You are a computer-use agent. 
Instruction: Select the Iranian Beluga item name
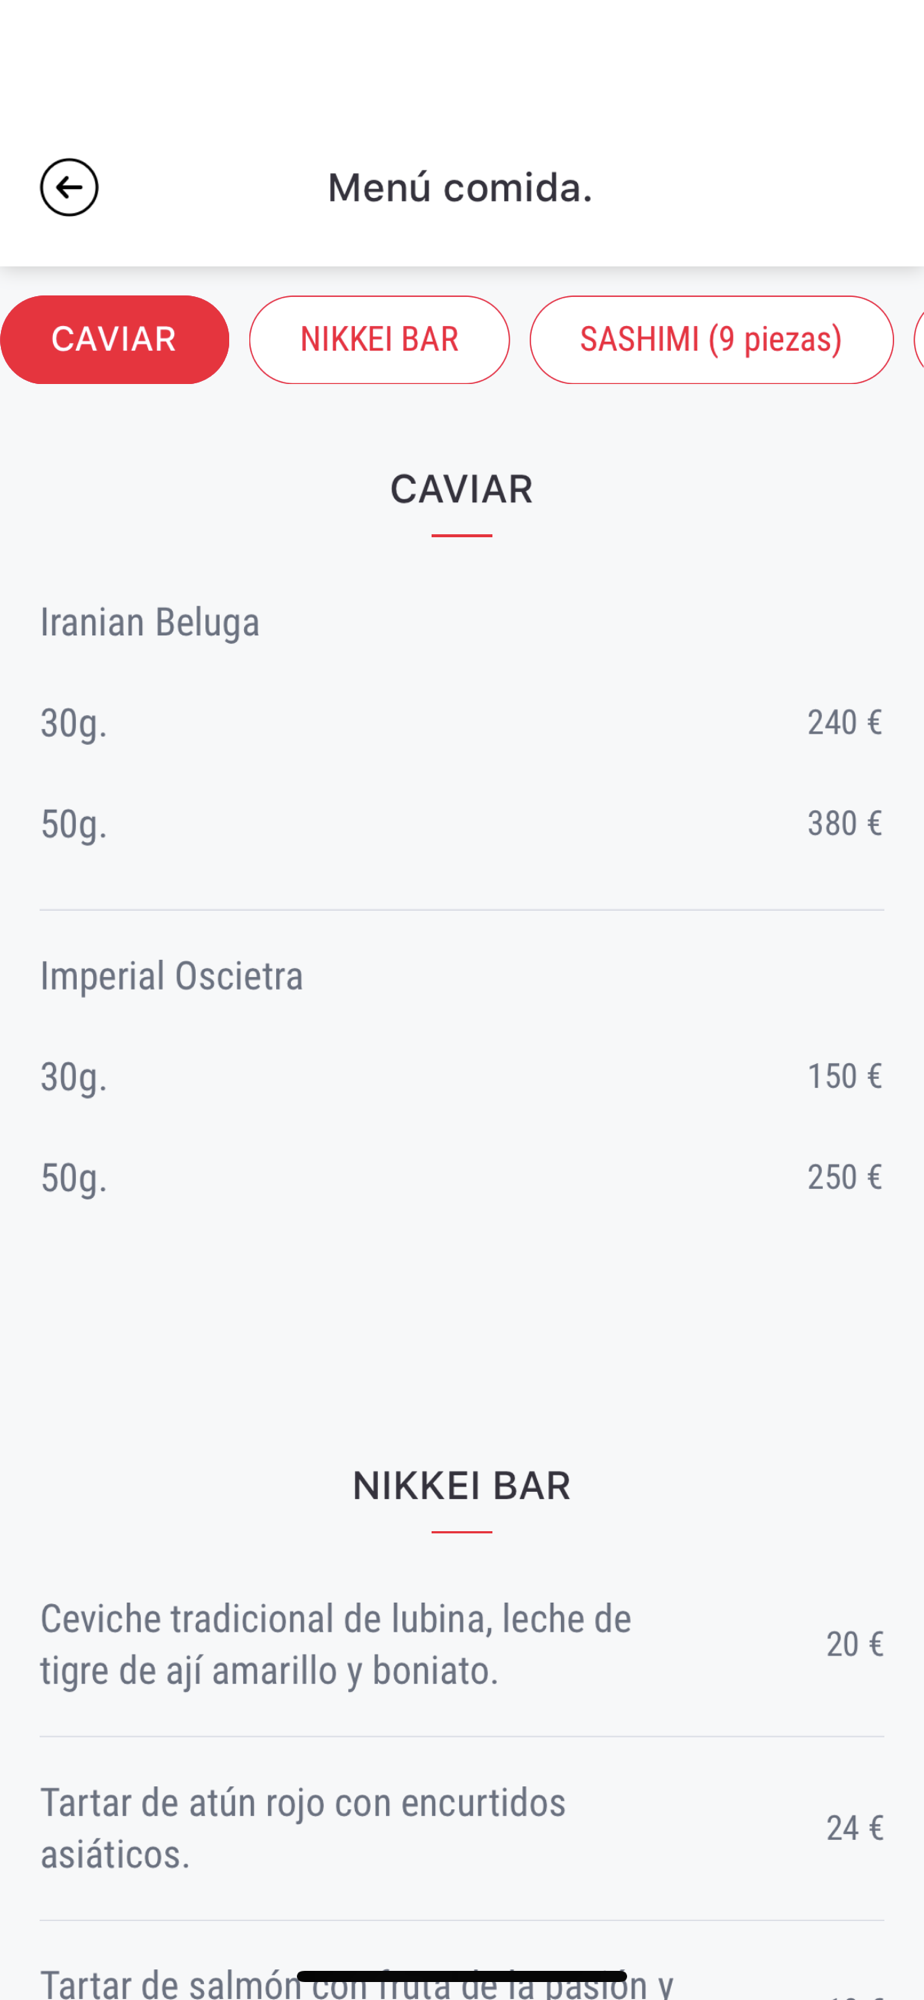[x=150, y=622]
